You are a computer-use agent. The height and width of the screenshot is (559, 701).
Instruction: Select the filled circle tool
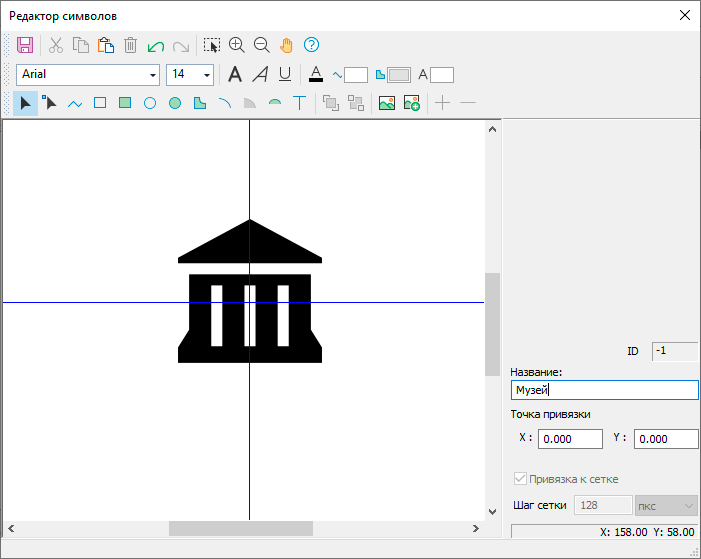point(175,104)
